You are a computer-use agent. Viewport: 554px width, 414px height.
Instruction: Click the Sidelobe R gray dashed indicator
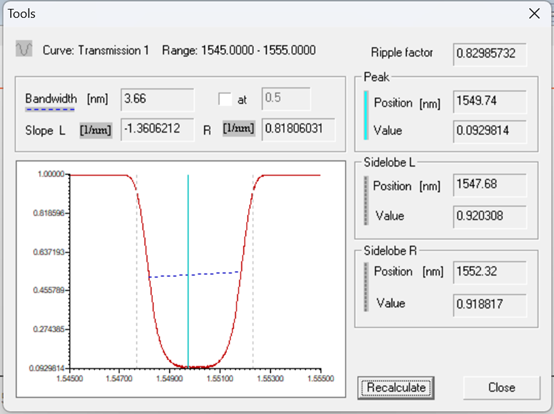click(x=366, y=287)
